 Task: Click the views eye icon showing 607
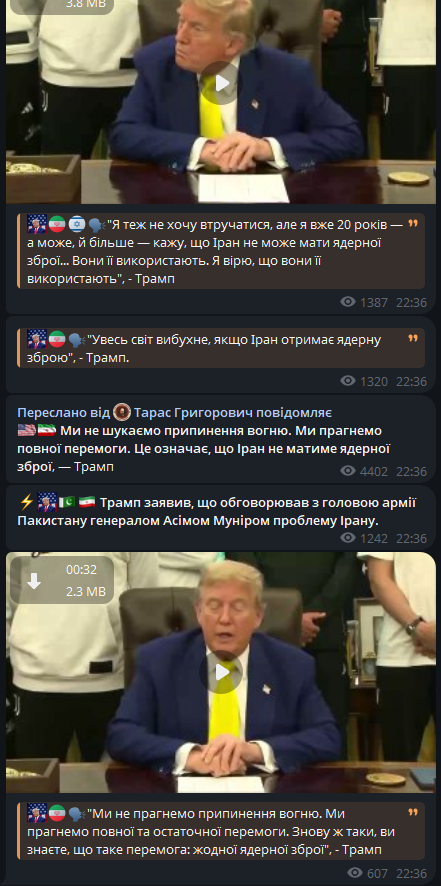tap(356, 873)
